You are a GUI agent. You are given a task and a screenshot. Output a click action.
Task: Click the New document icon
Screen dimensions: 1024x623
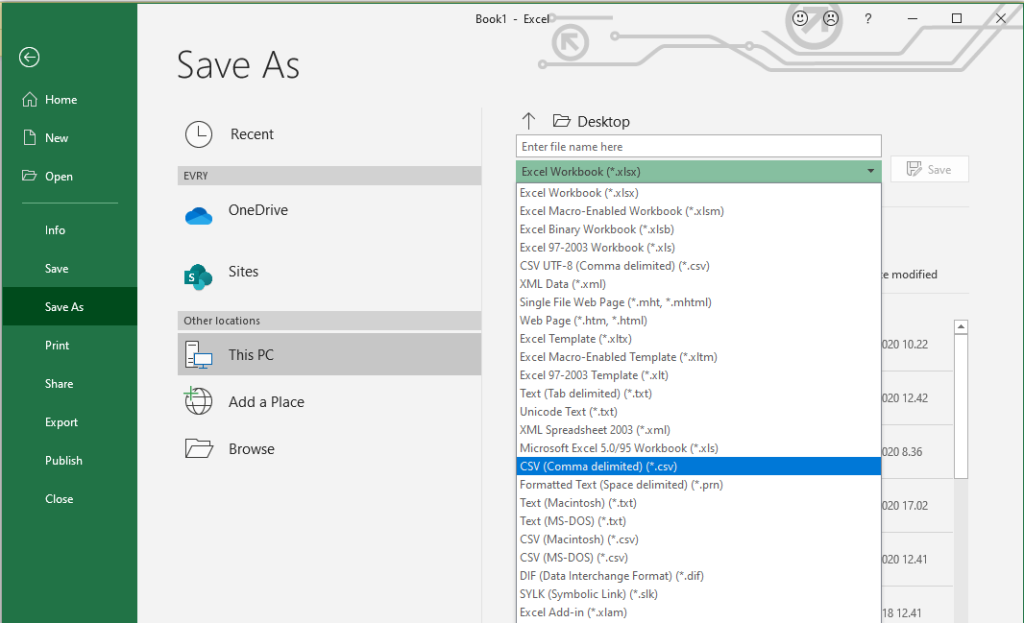click(29, 138)
